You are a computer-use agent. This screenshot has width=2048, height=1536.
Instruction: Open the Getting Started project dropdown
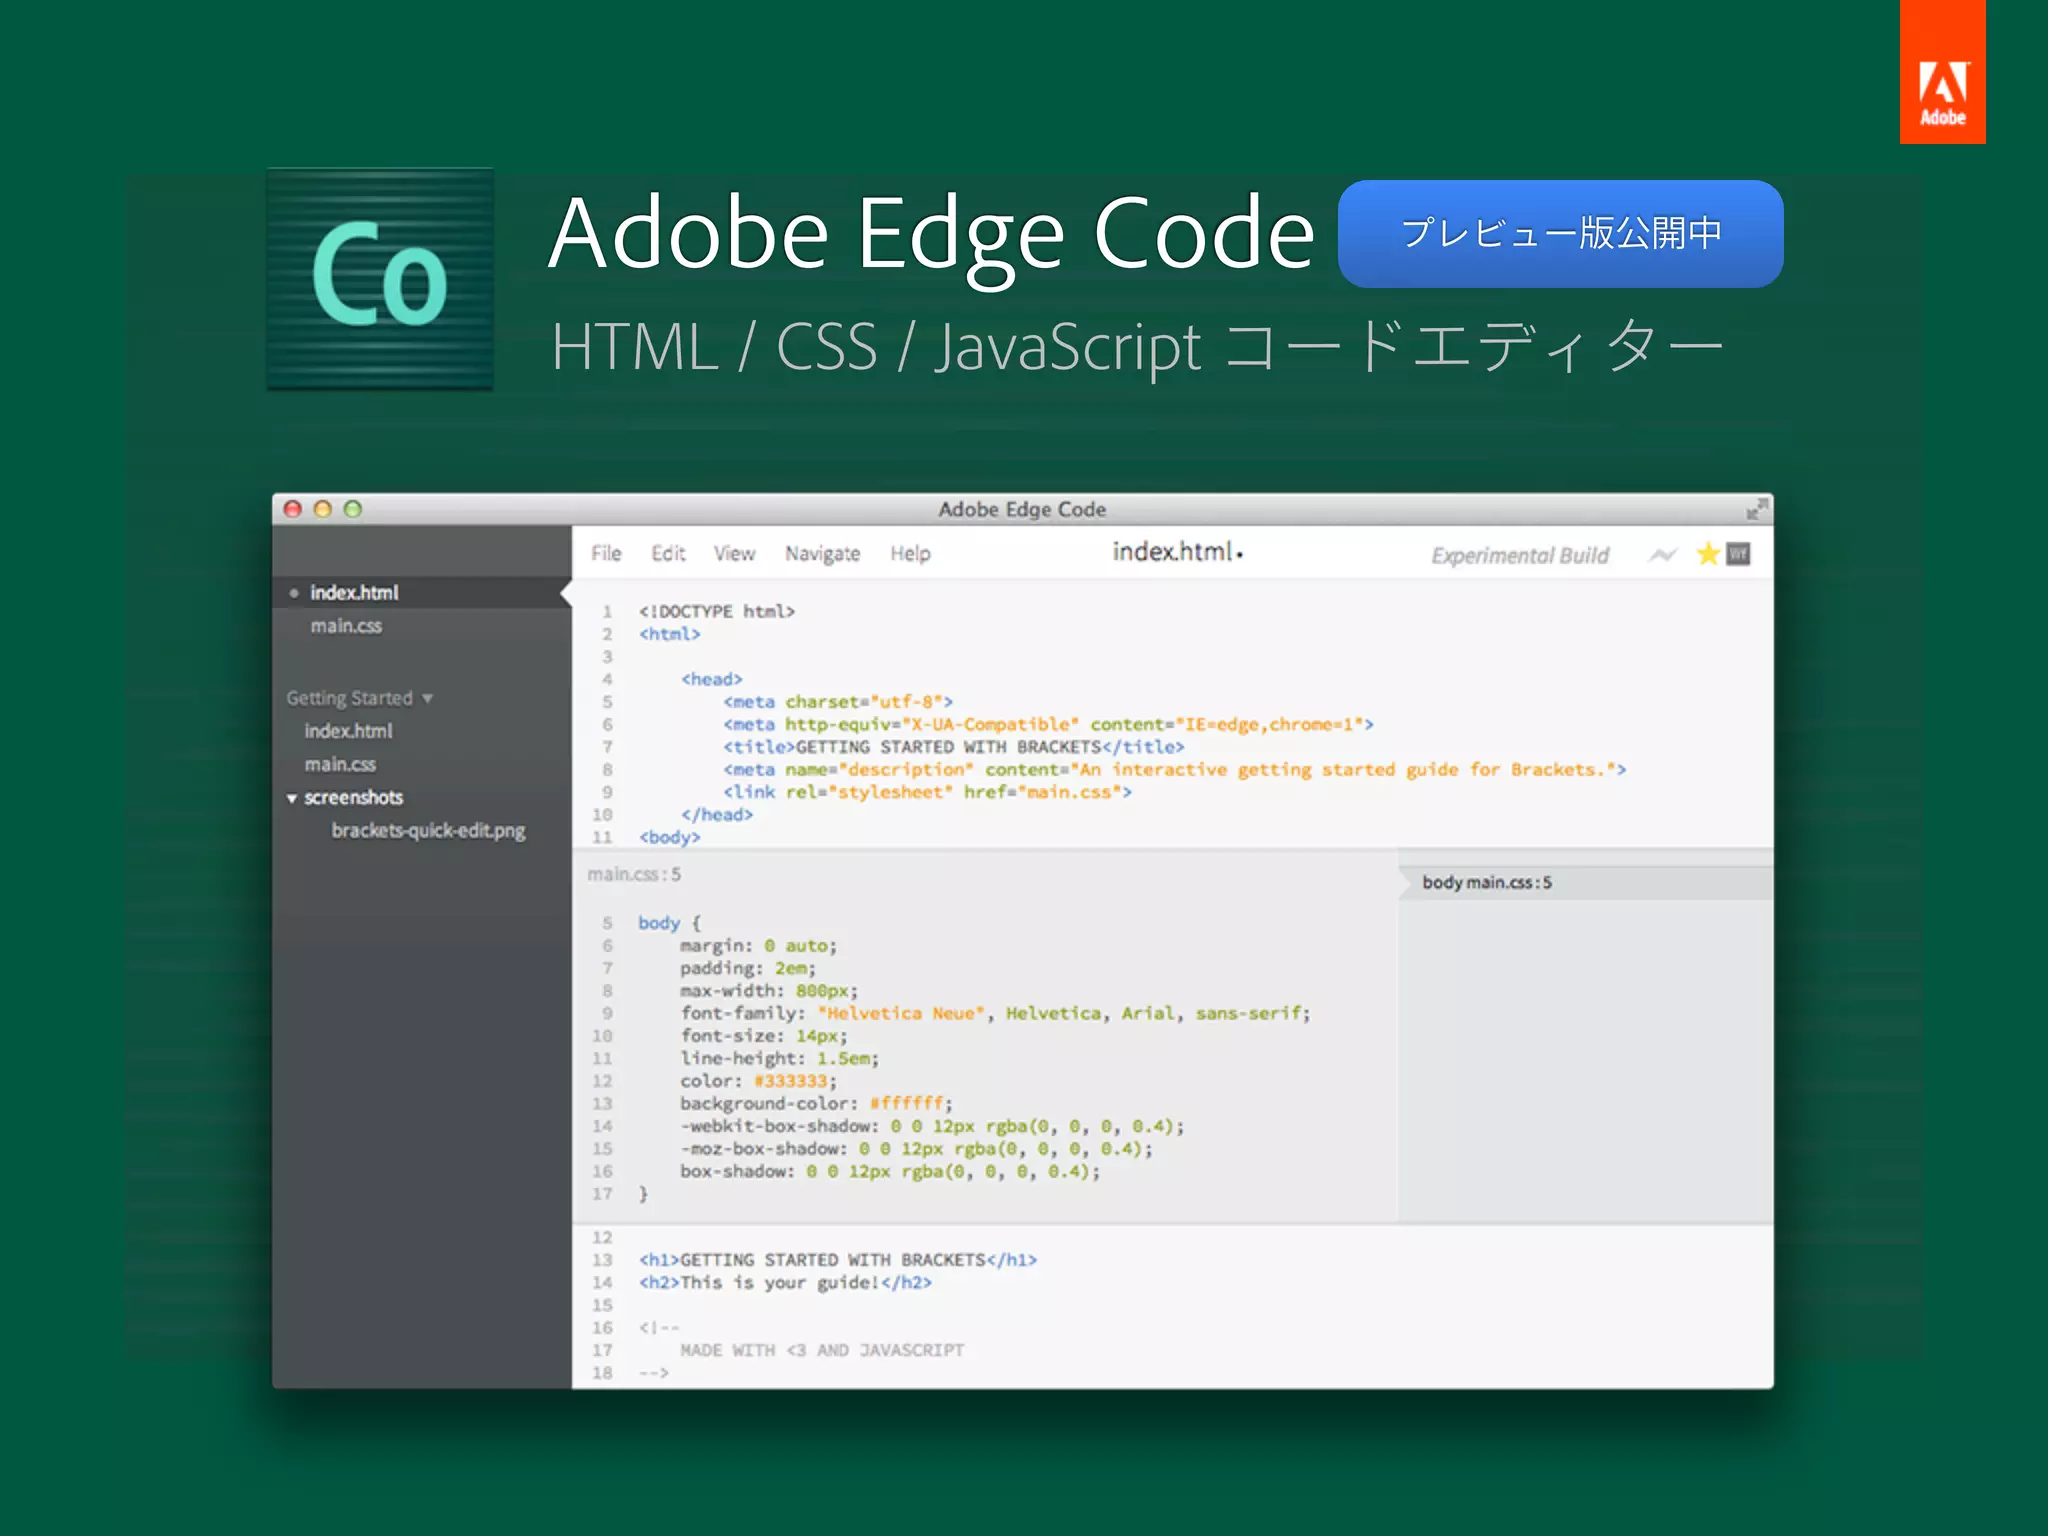click(x=359, y=698)
